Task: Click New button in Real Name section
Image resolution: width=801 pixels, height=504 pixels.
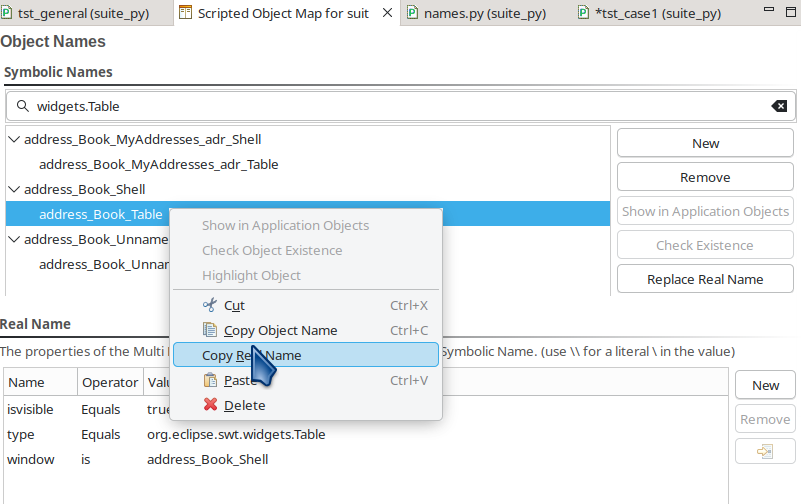Action: point(765,385)
